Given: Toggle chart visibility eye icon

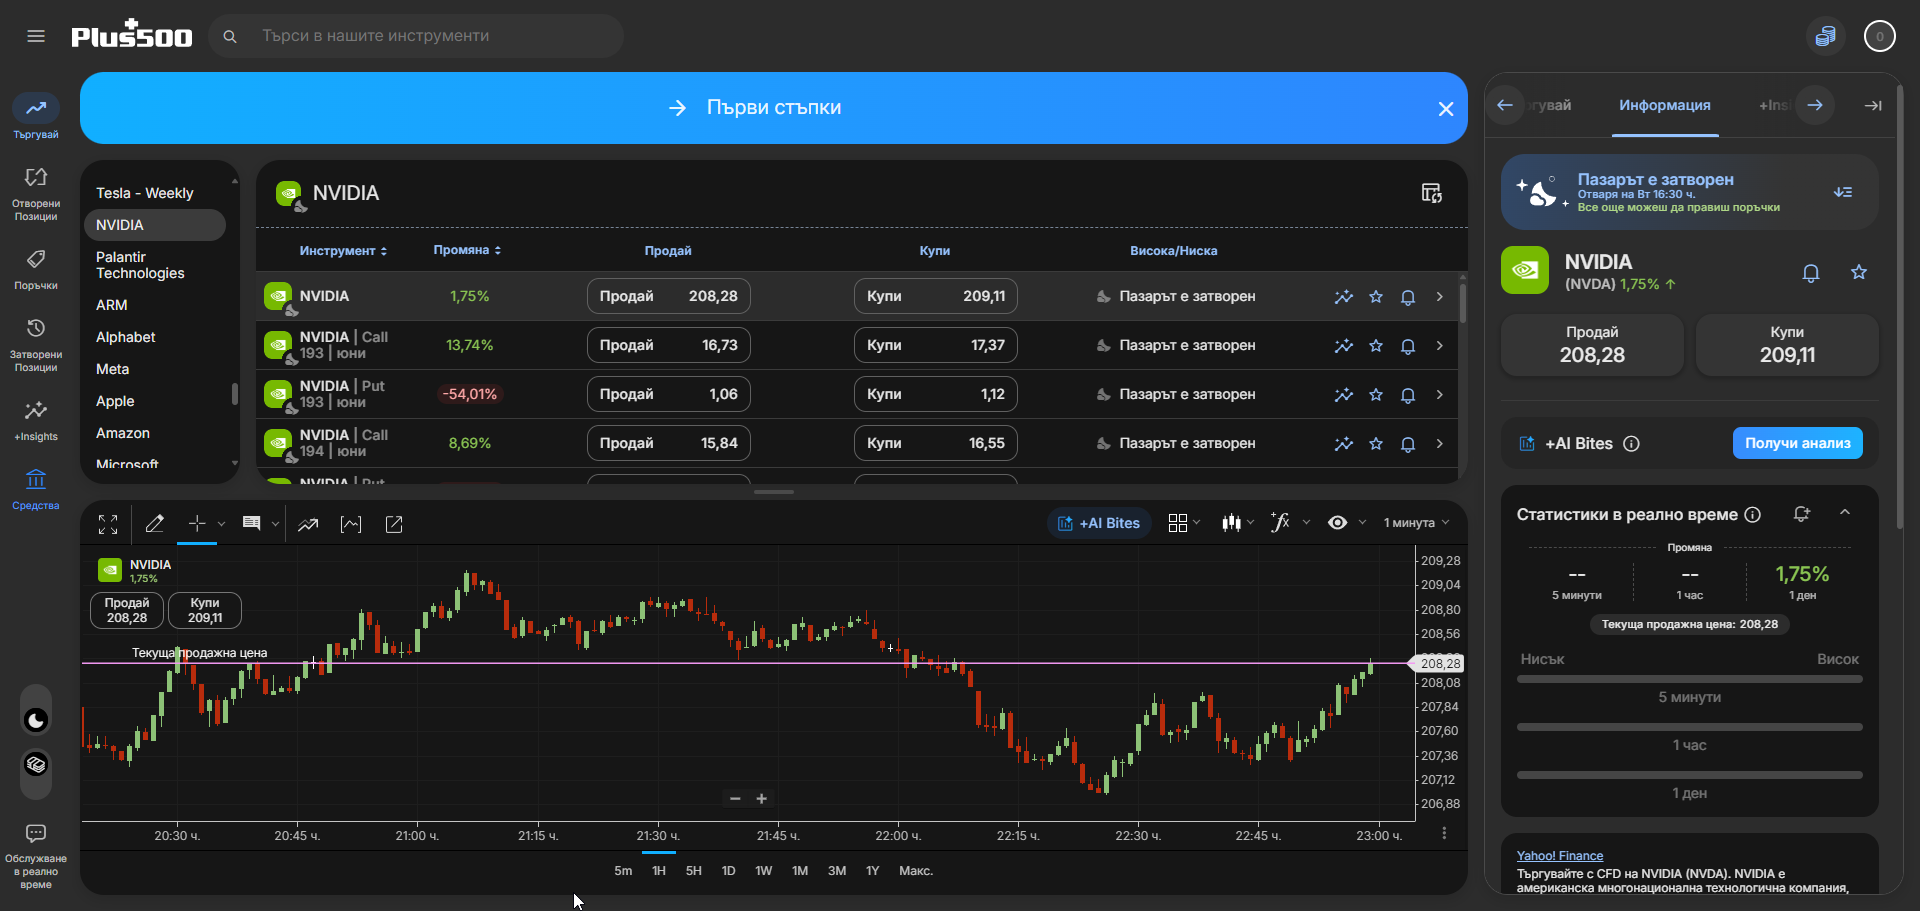Looking at the screenshot, I should click(x=1338, y=523).
